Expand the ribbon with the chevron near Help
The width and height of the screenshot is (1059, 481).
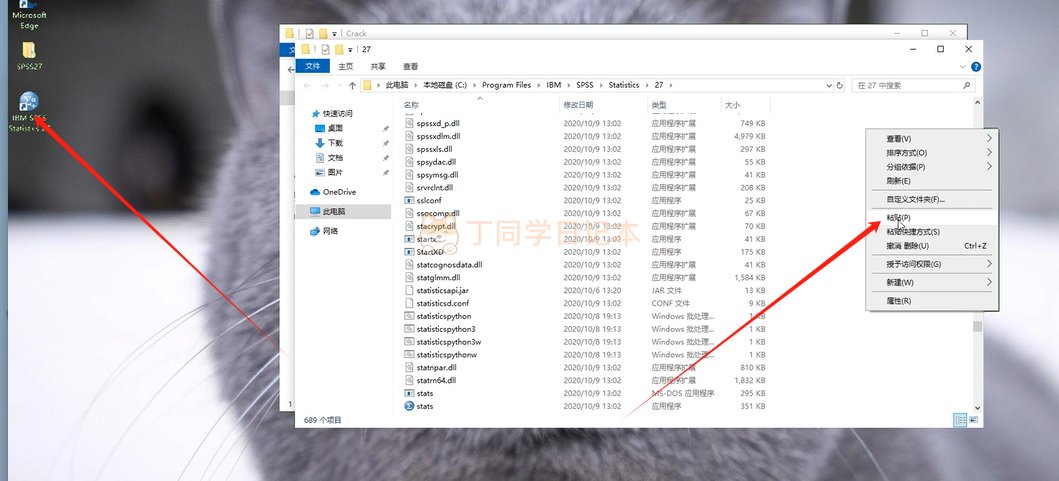point(963,67)
